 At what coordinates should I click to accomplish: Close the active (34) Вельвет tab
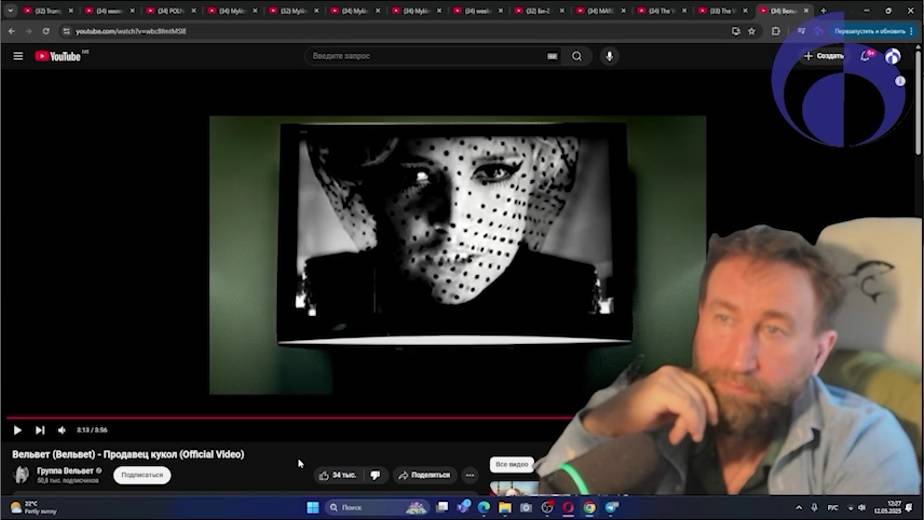tap(806, 11)
